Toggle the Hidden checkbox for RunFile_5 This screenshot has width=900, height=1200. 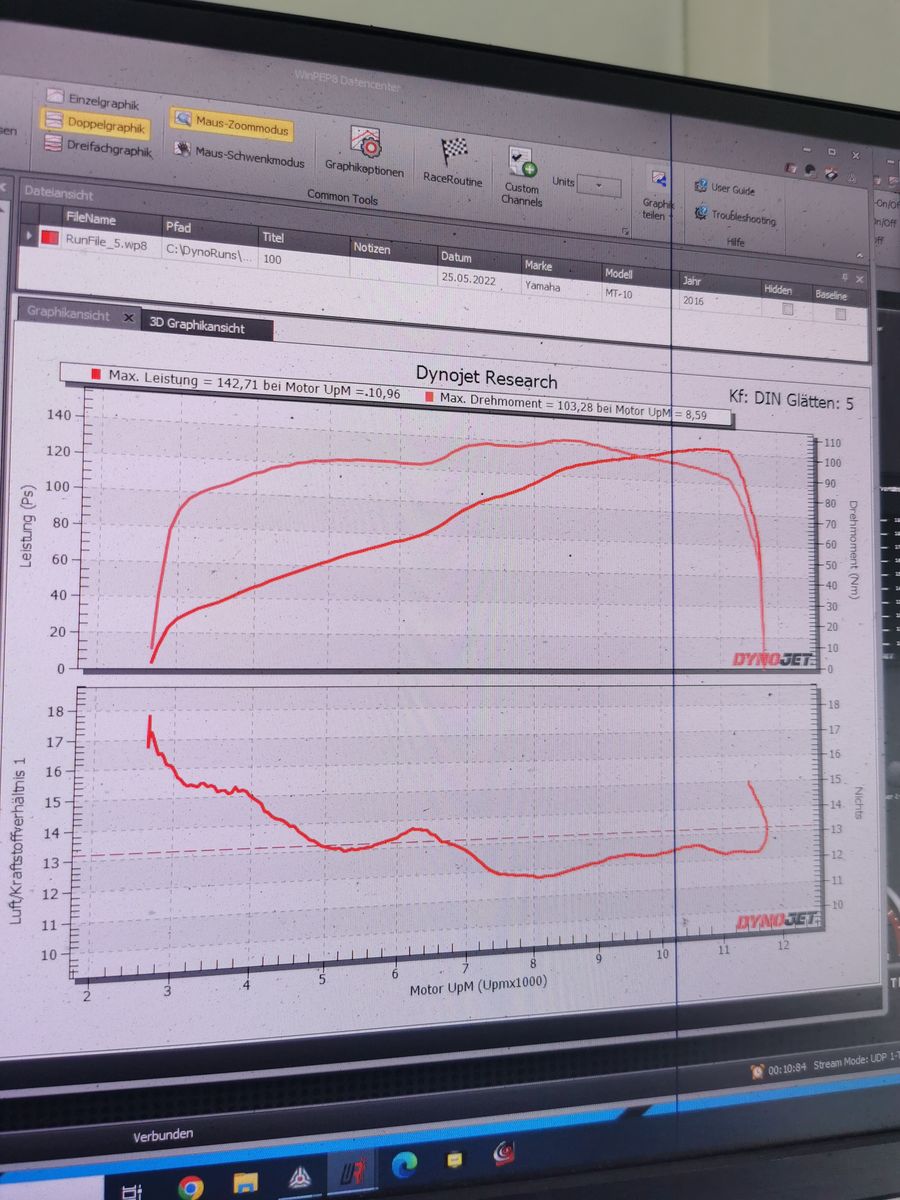(x=788, y=310)
